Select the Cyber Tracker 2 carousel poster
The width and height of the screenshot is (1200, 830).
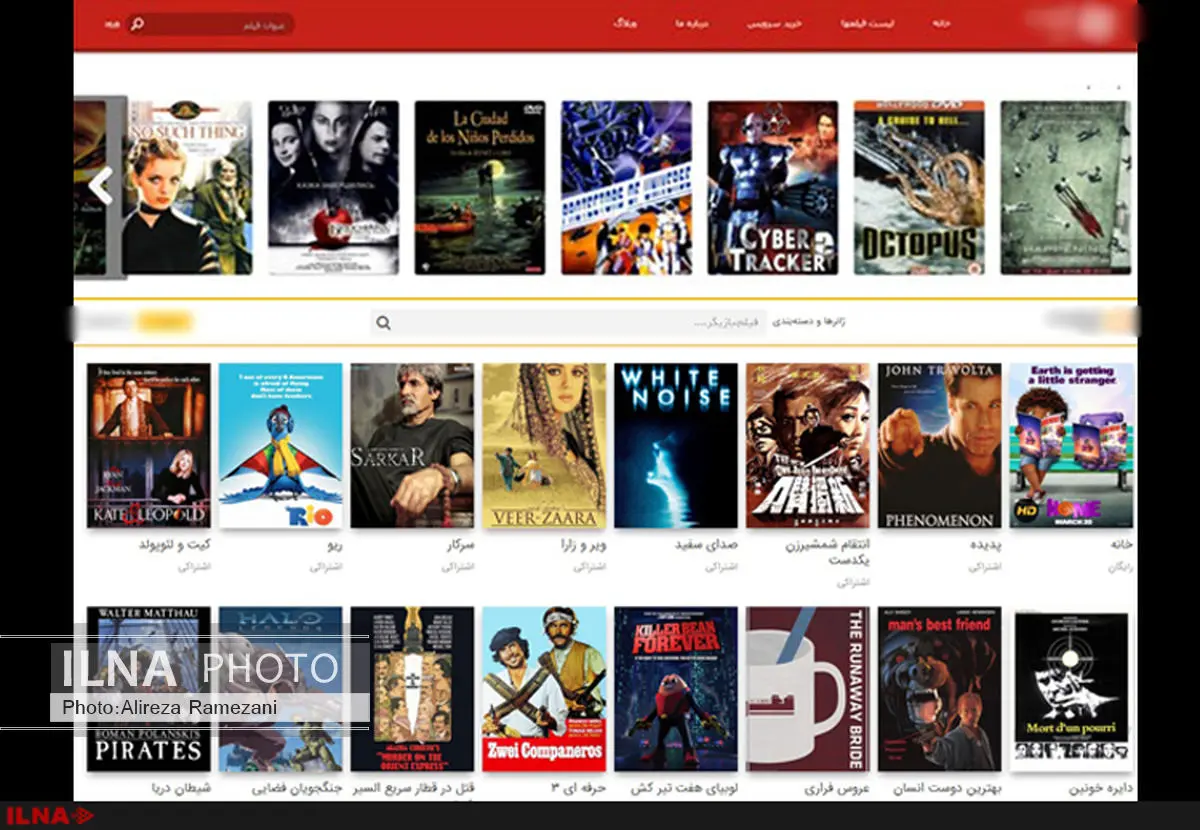coord(772,187)
